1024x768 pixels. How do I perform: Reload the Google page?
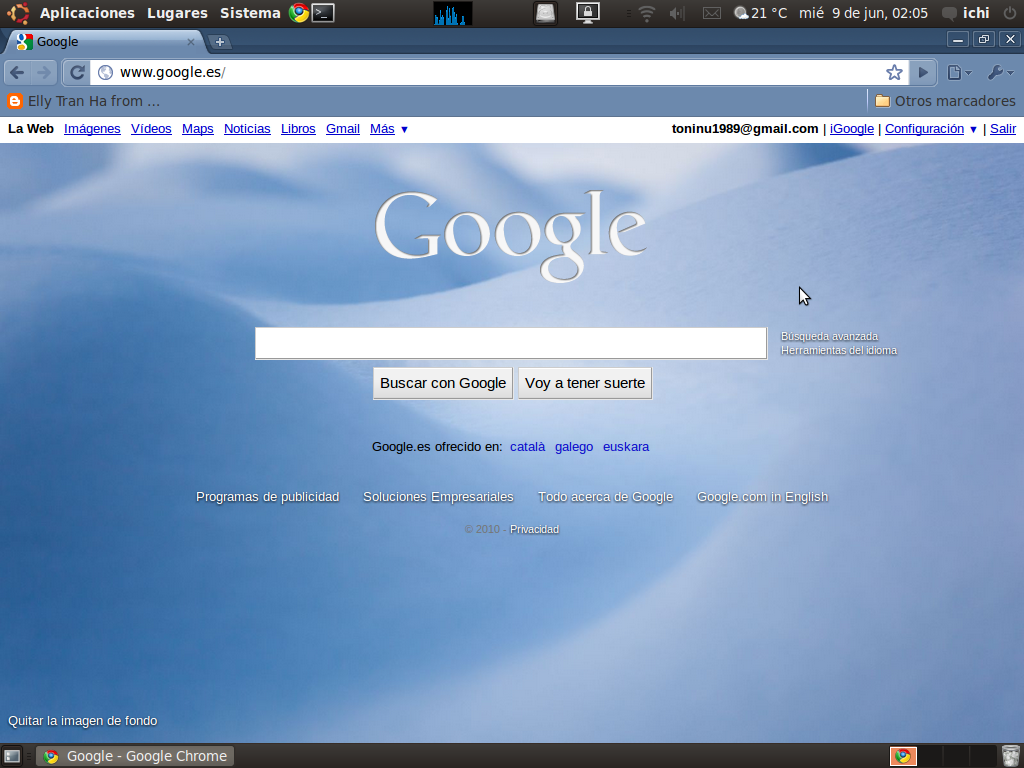pos(77,72)
